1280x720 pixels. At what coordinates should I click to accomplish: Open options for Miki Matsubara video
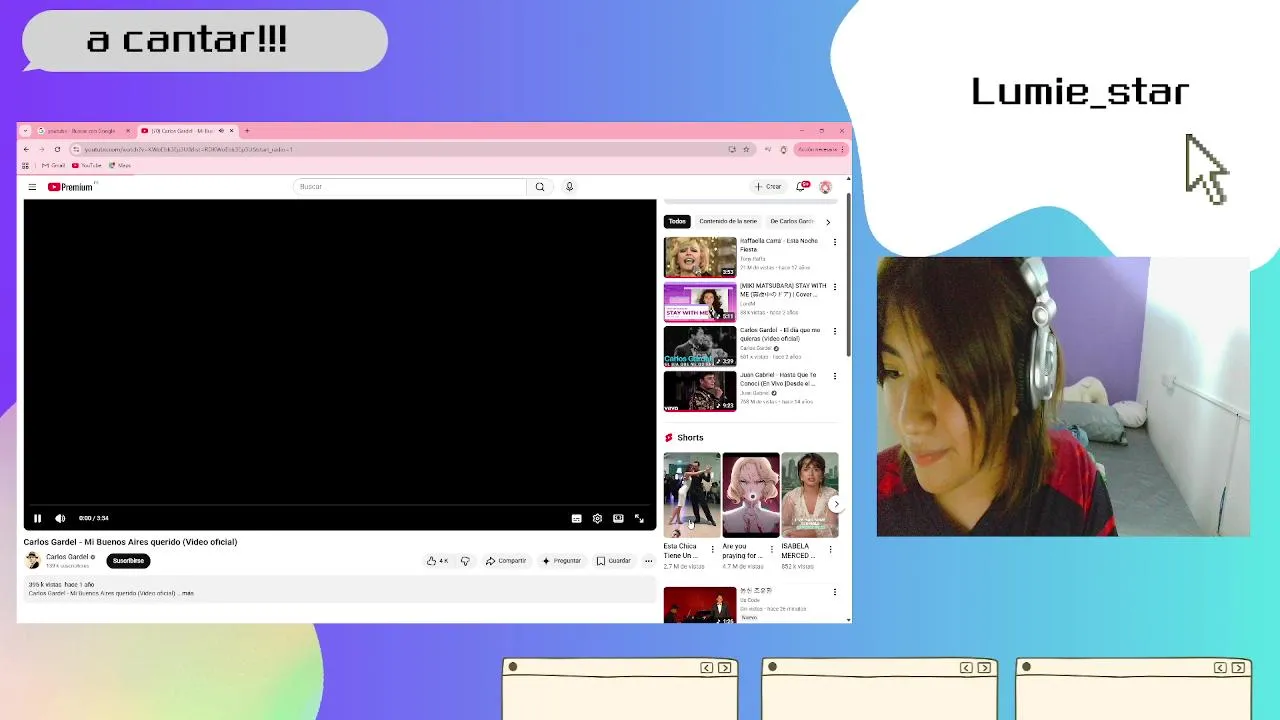tap(835, 287)
